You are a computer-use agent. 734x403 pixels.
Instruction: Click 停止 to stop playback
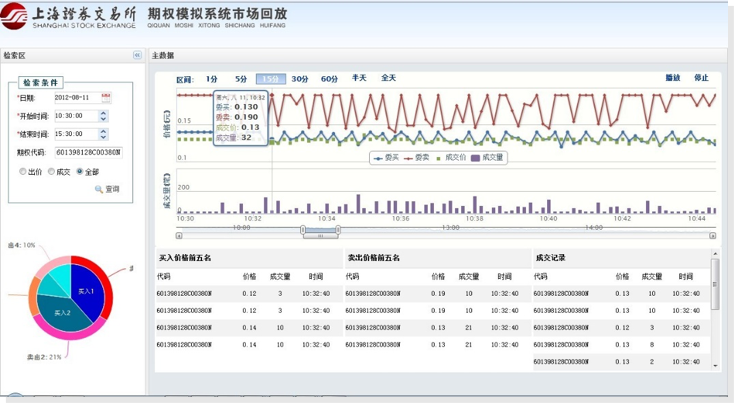(701, 78)
